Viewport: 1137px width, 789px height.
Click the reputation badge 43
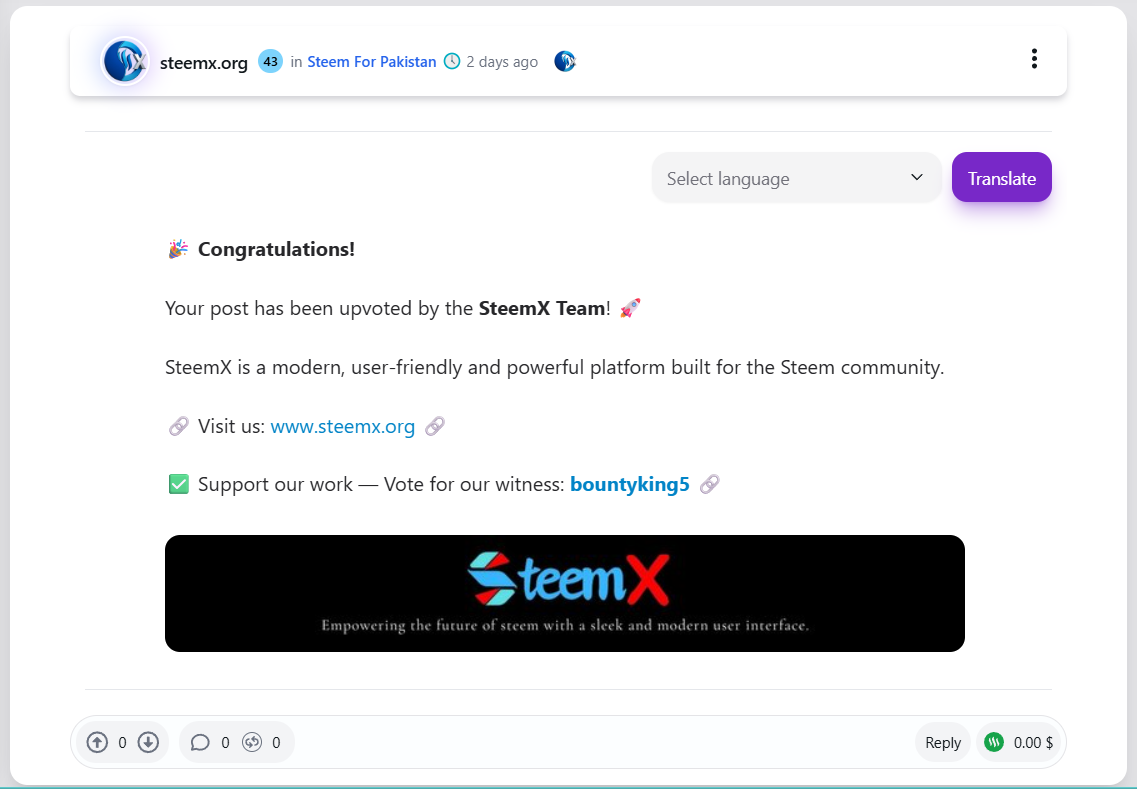coord(270,62)
